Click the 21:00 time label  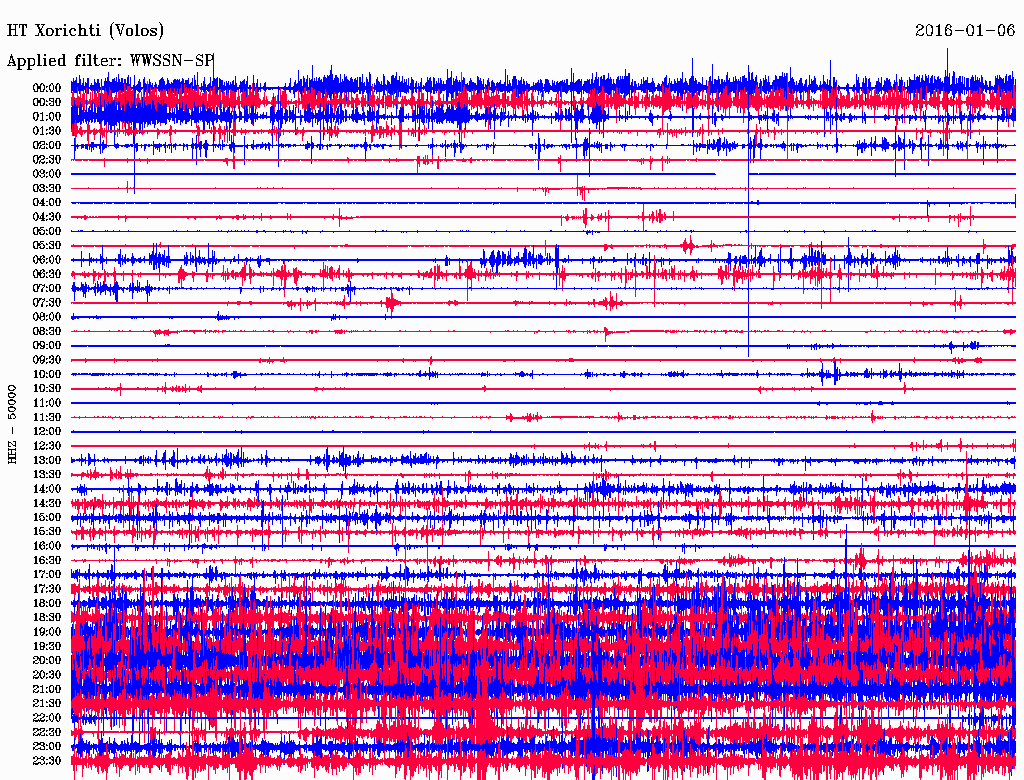pyautogui.click(x=47, y=689)
